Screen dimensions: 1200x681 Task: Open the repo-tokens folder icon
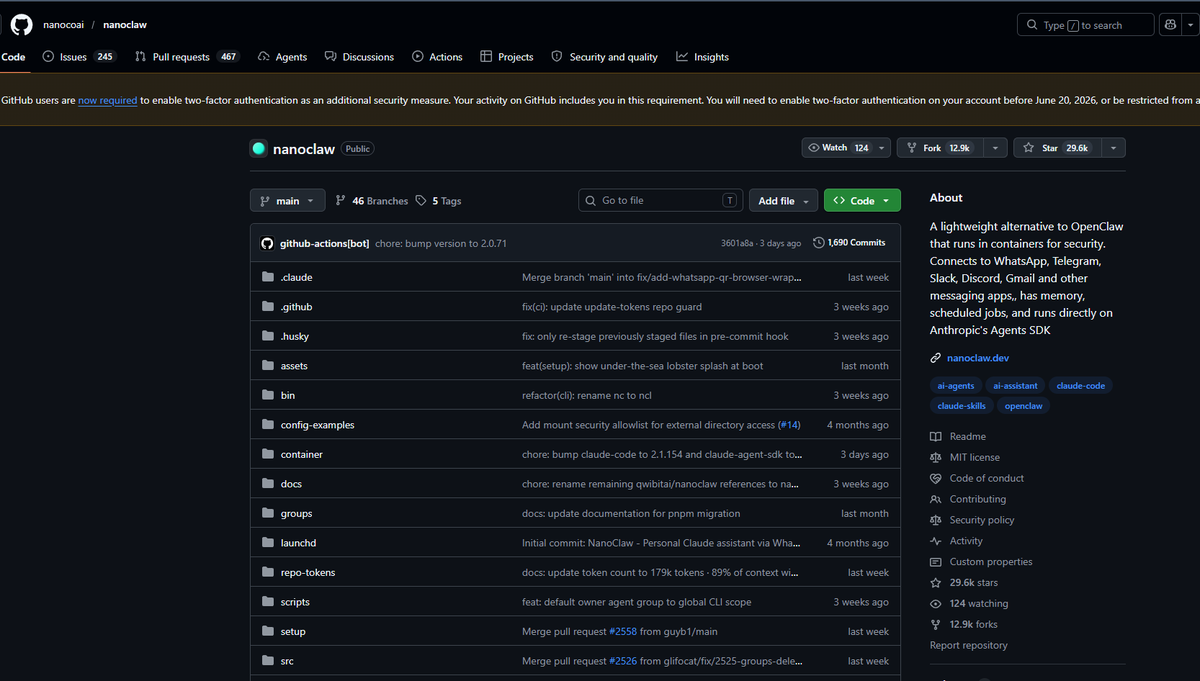click(268, 572)
